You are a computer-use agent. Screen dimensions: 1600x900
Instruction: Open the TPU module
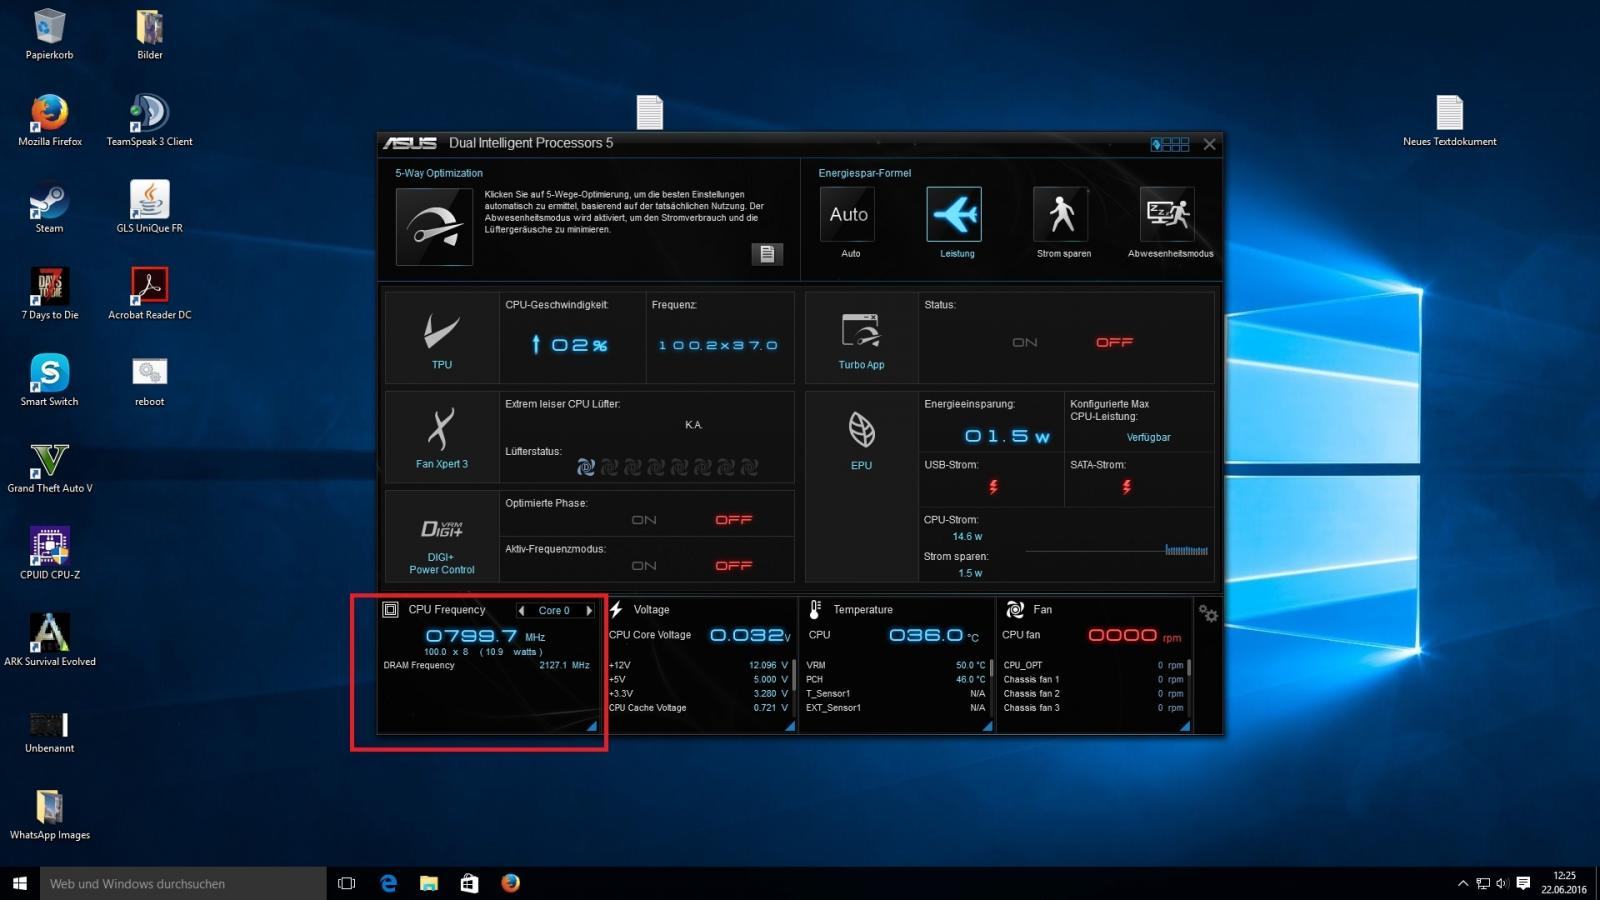point(441,338)
